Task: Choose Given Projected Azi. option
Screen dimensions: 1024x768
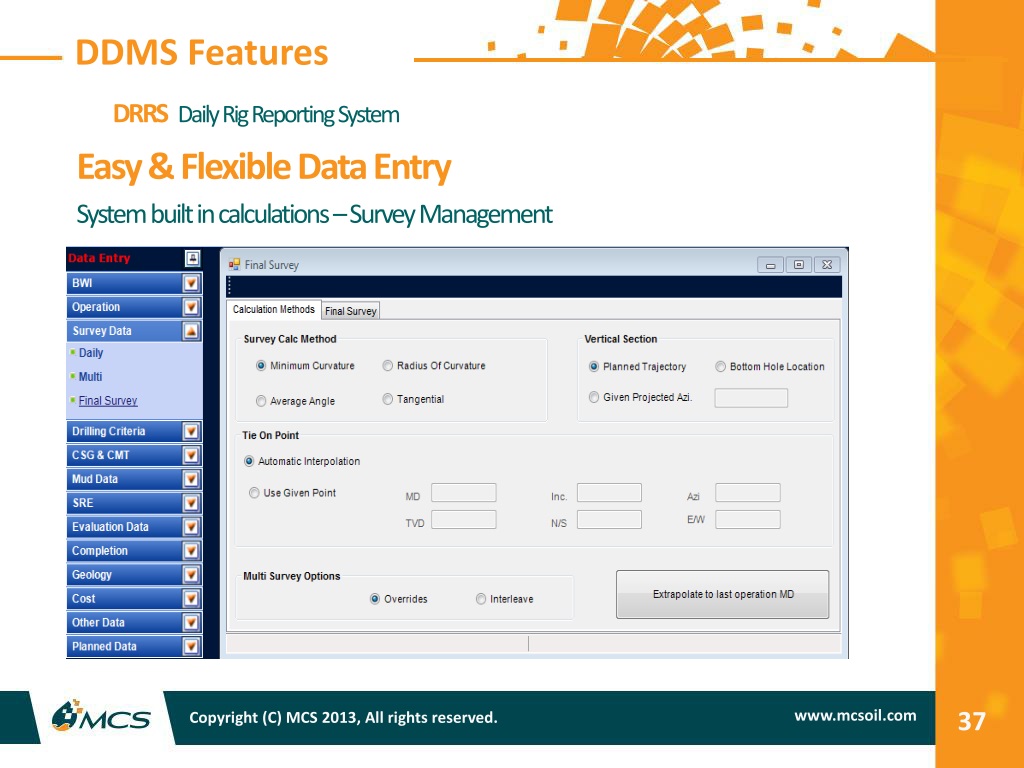Action: [594, 397]
